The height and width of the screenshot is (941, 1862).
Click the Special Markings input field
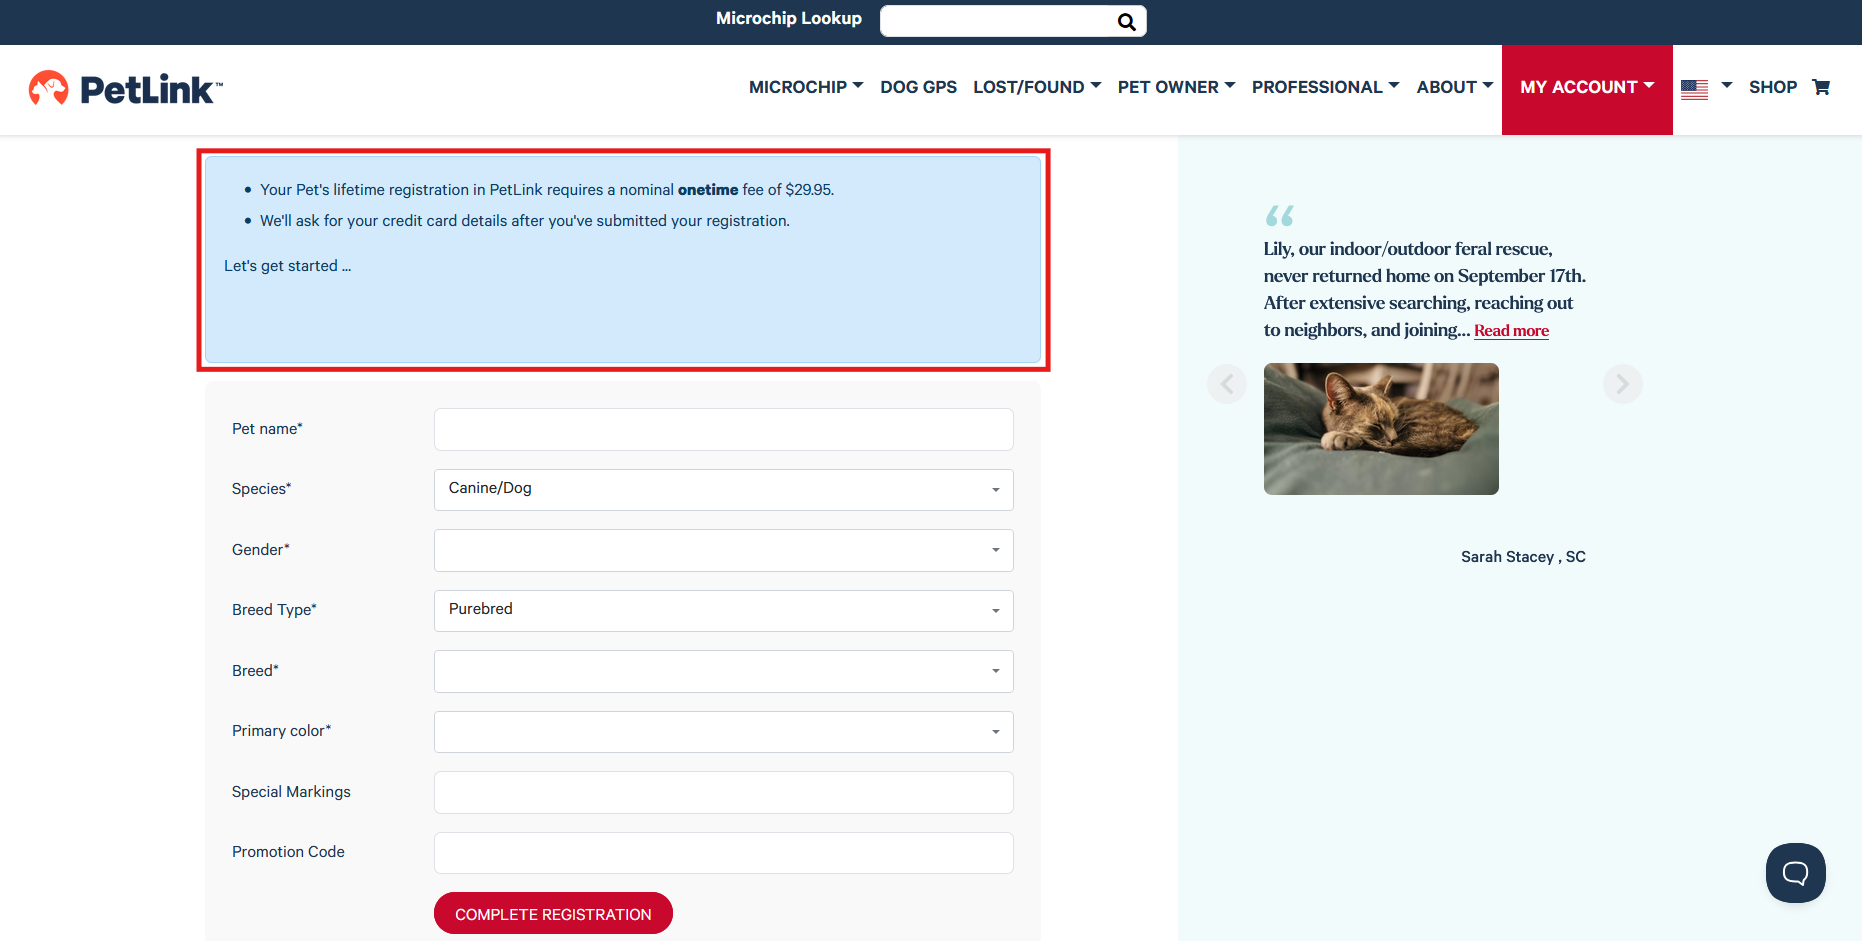tap(723, 792)
